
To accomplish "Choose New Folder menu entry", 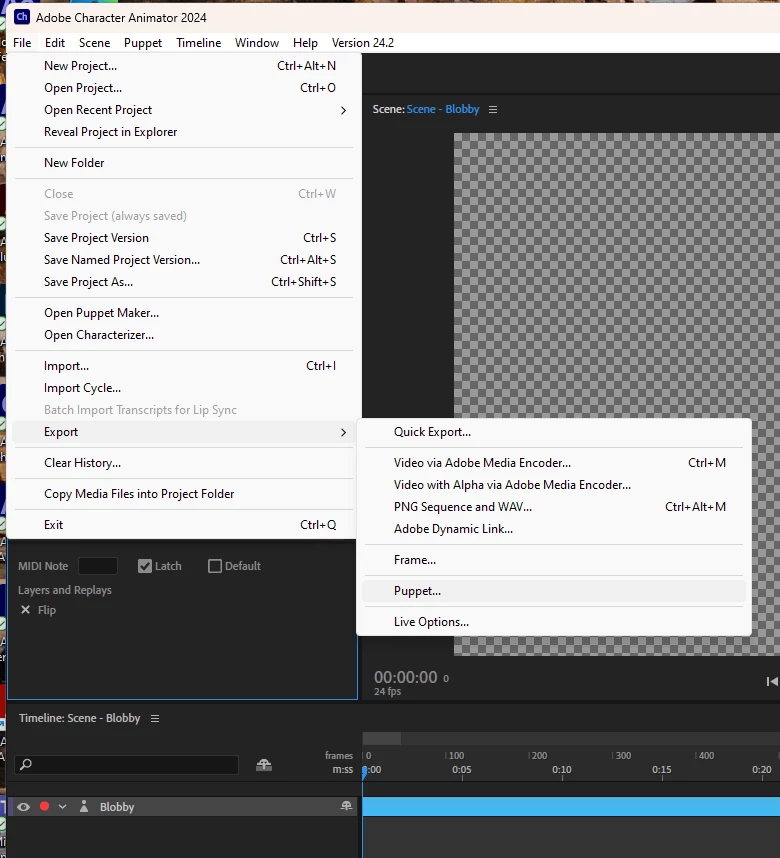I will point(183,163).
